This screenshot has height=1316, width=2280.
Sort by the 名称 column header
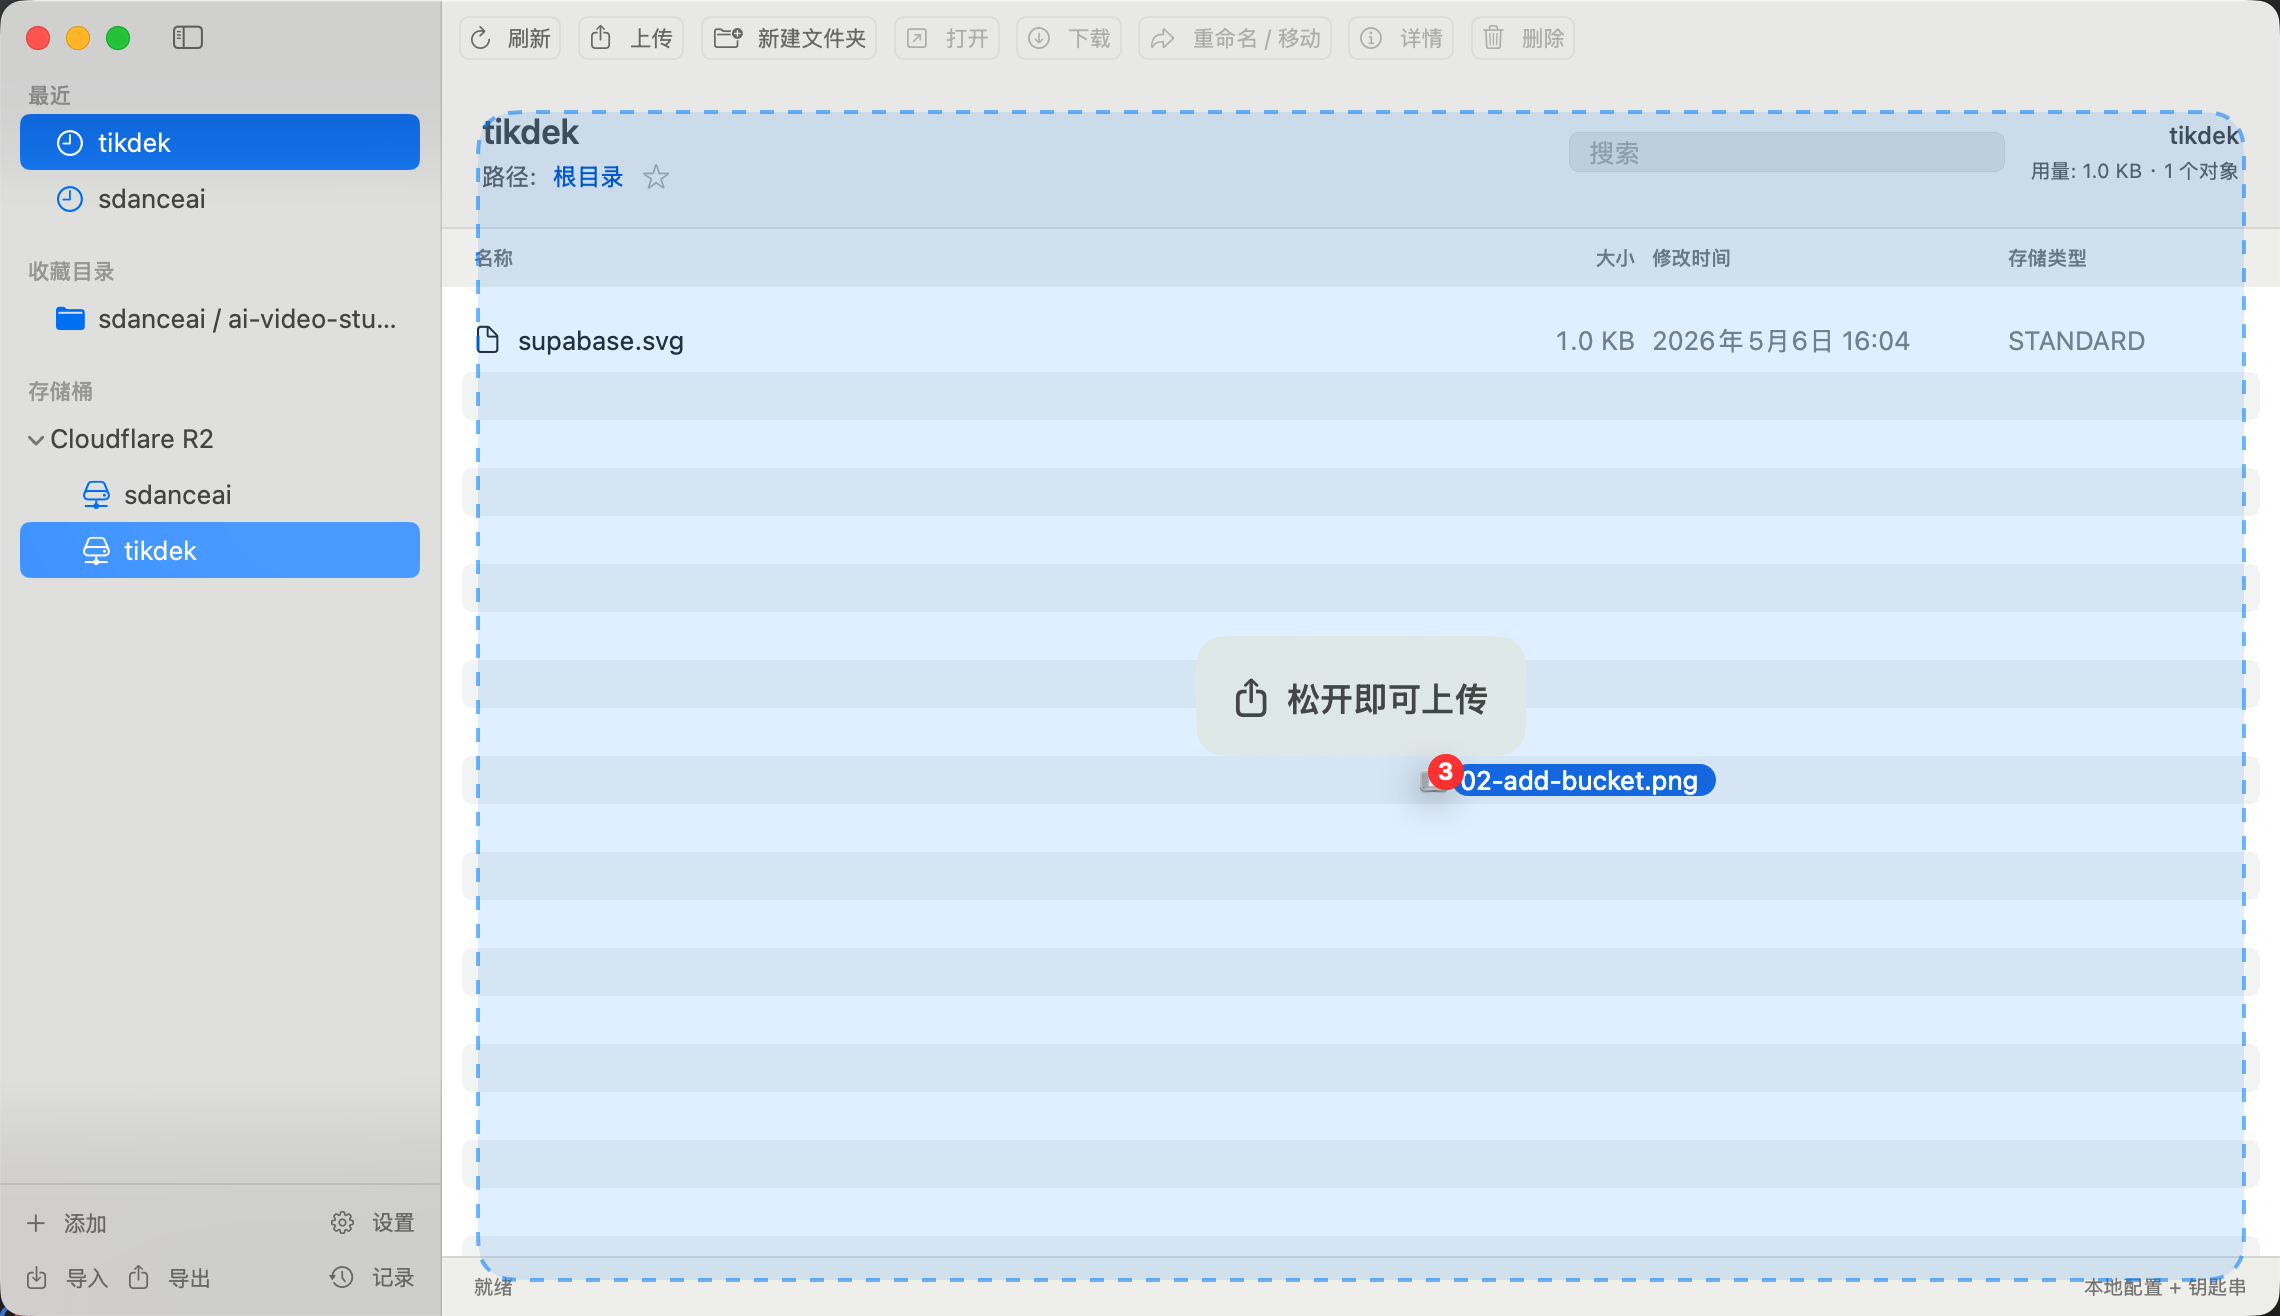(x=494, y=258)
